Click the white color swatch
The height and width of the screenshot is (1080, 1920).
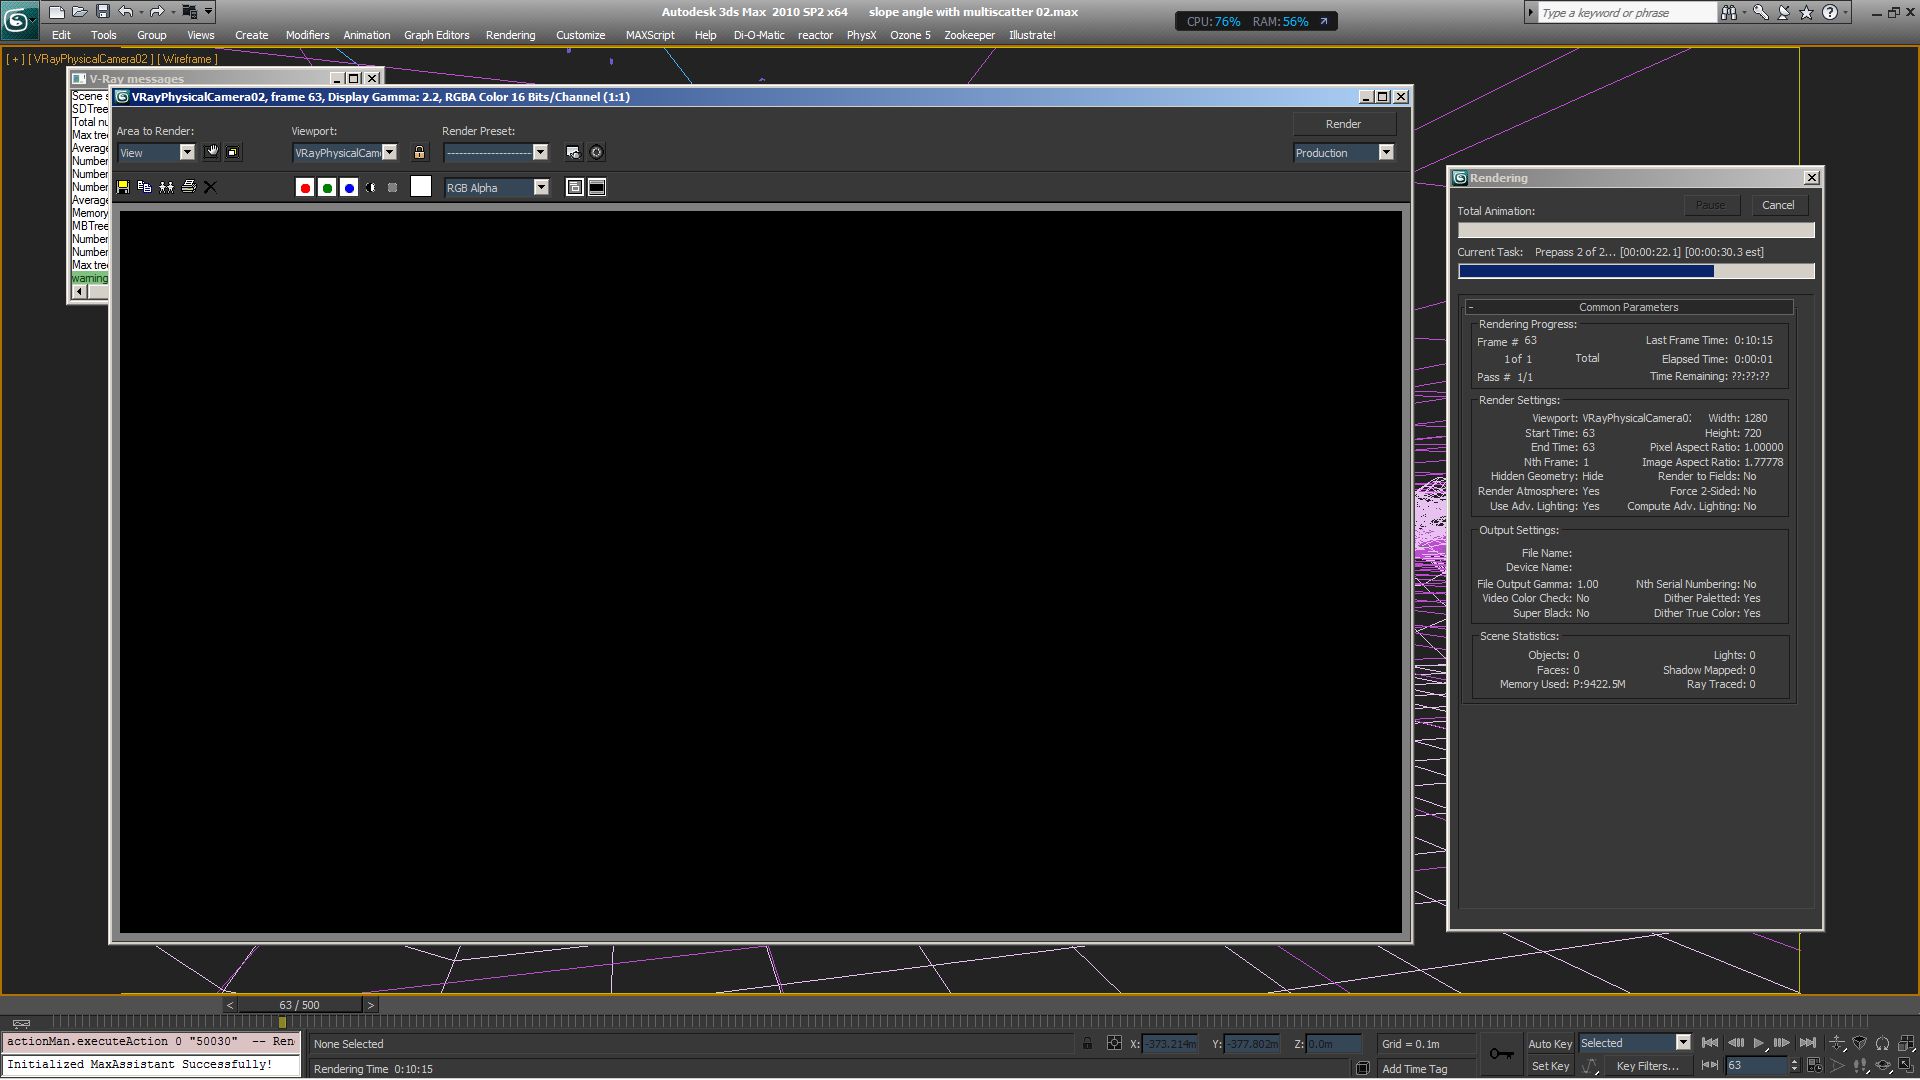421,187
